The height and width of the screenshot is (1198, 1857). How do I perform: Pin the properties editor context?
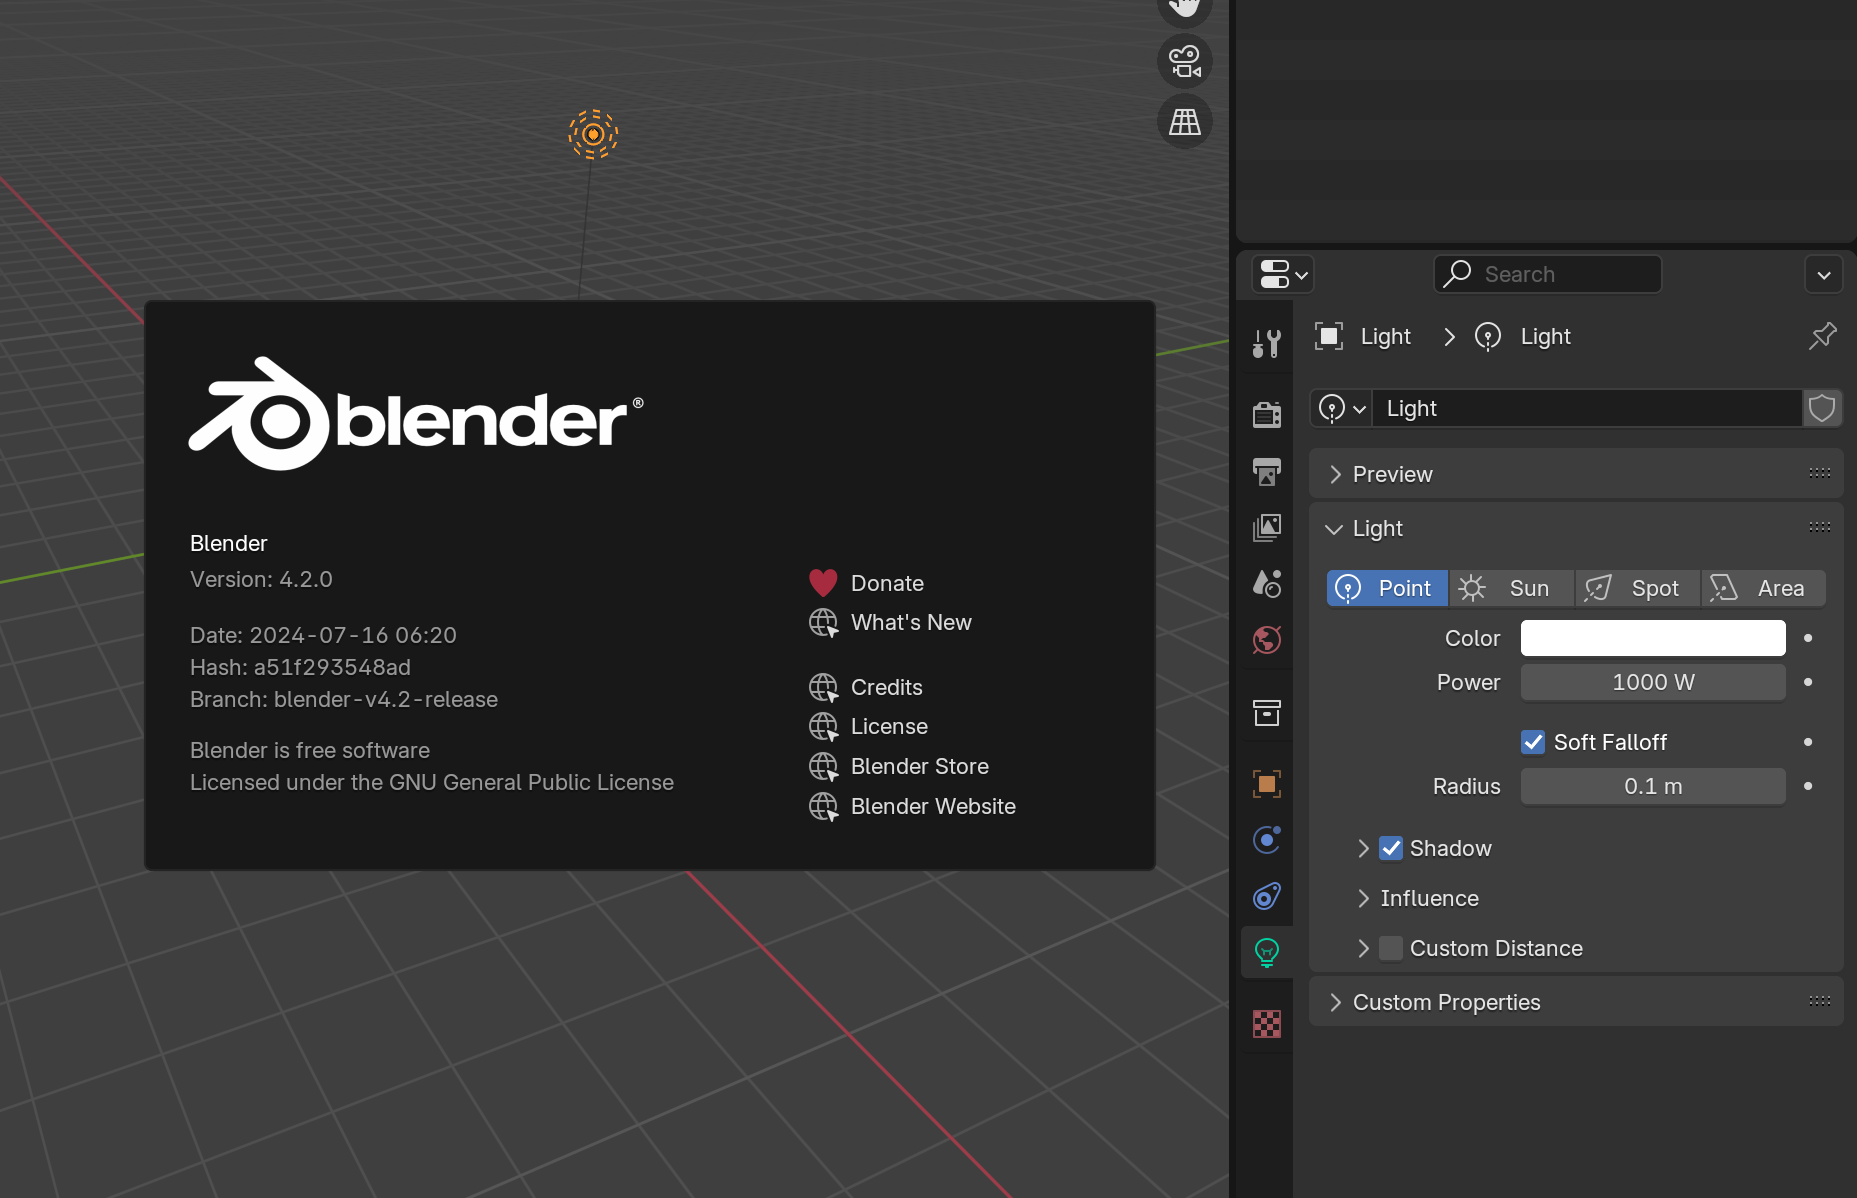point(1822,336)
